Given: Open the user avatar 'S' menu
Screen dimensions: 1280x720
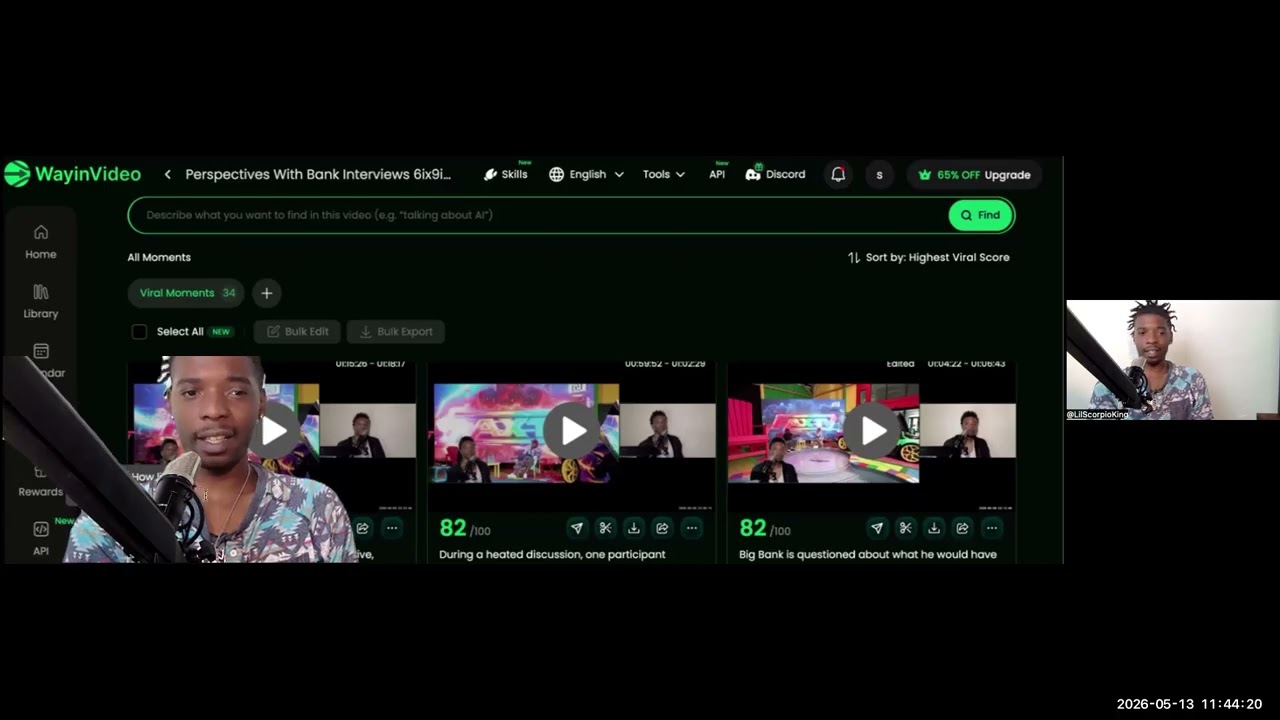Looking at the screenshot, I should [879, 174].
